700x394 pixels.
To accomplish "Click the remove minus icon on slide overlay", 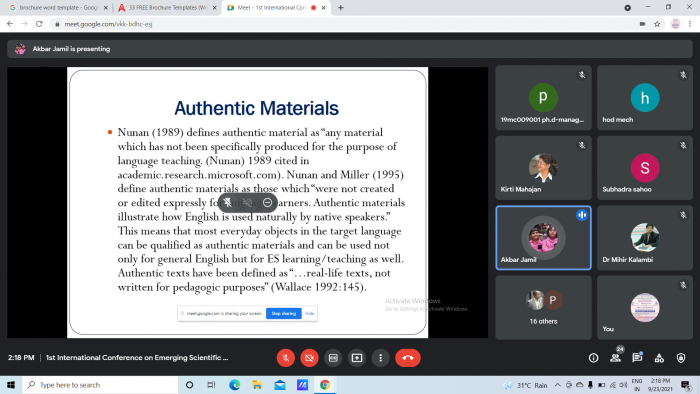I will pos(267,203).
